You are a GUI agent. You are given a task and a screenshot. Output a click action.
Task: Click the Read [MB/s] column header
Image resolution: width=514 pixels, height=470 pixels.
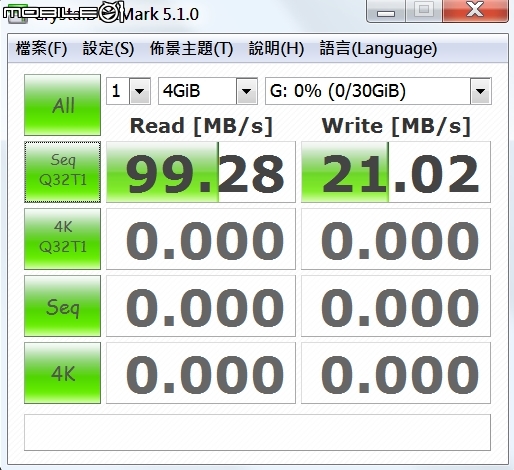click(x=201, y=126)
